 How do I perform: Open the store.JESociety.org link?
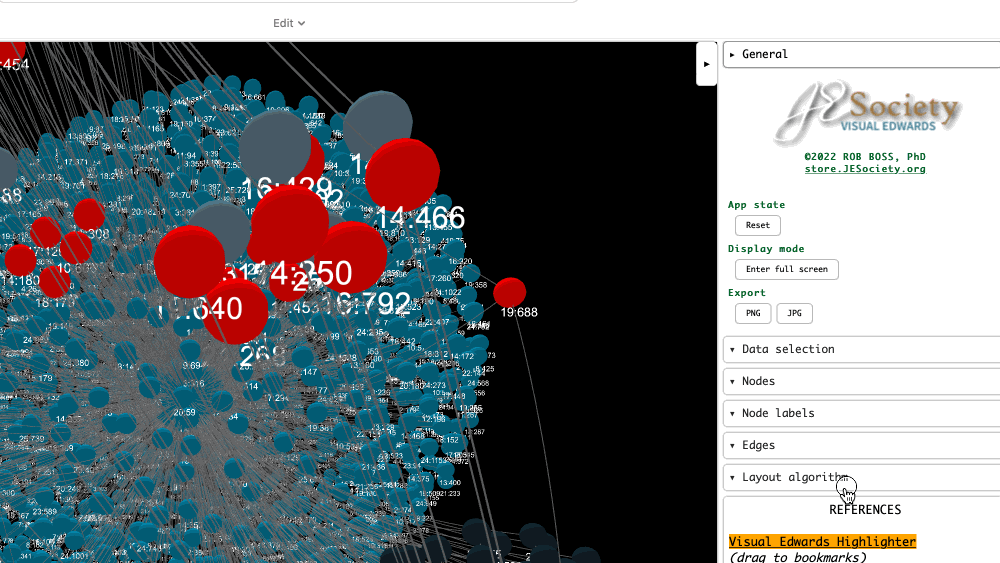865,169
